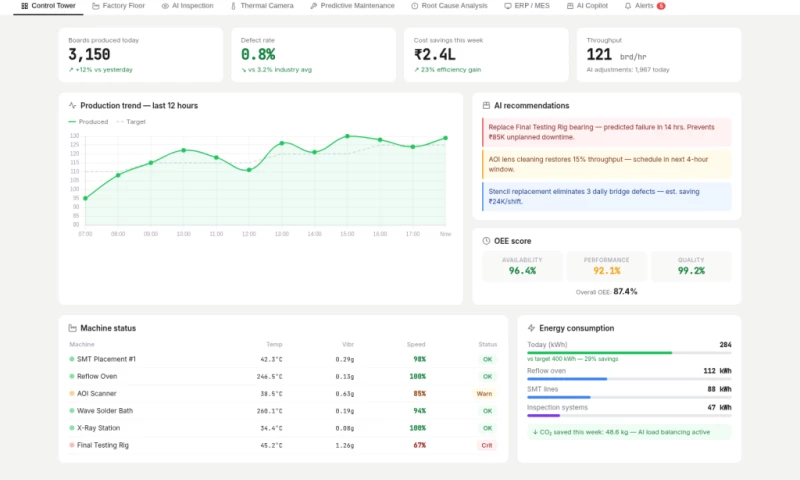Click the 07:00 chart data point
Screen dimensions: 800x480
85,198
